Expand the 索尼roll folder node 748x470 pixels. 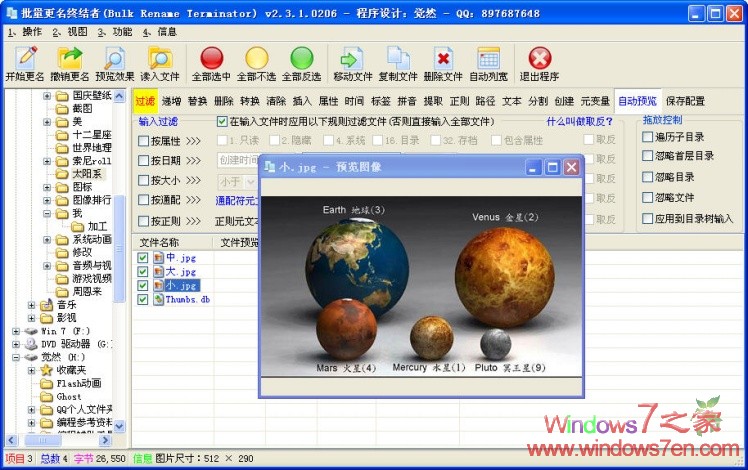(x=47, y=161)
